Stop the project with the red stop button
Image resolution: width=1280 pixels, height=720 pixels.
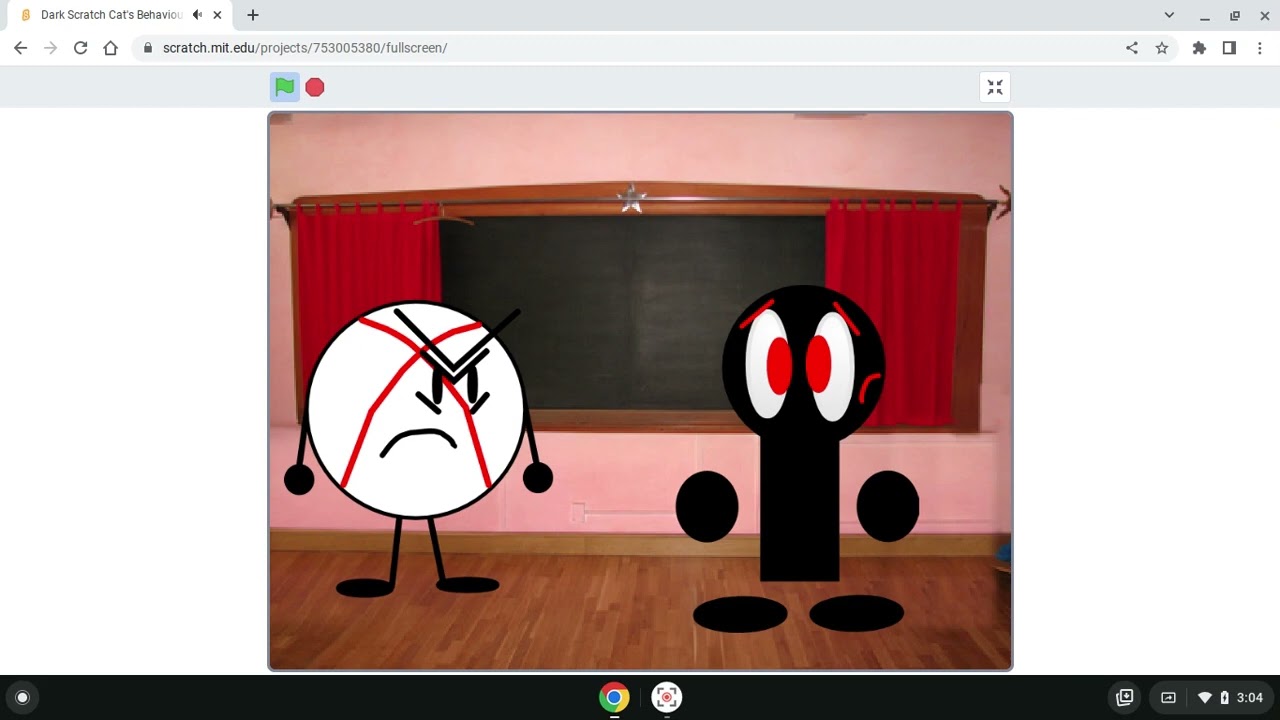(315, 87)
